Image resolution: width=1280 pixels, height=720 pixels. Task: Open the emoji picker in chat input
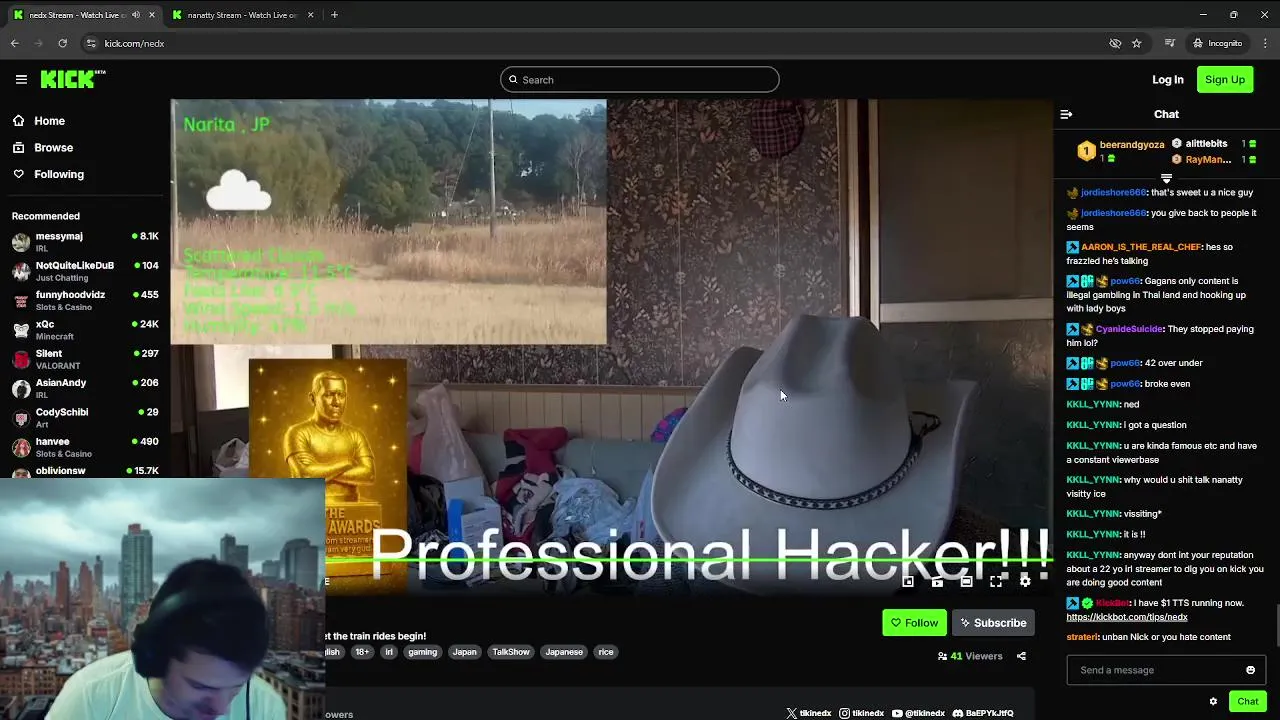[1250, 670]
